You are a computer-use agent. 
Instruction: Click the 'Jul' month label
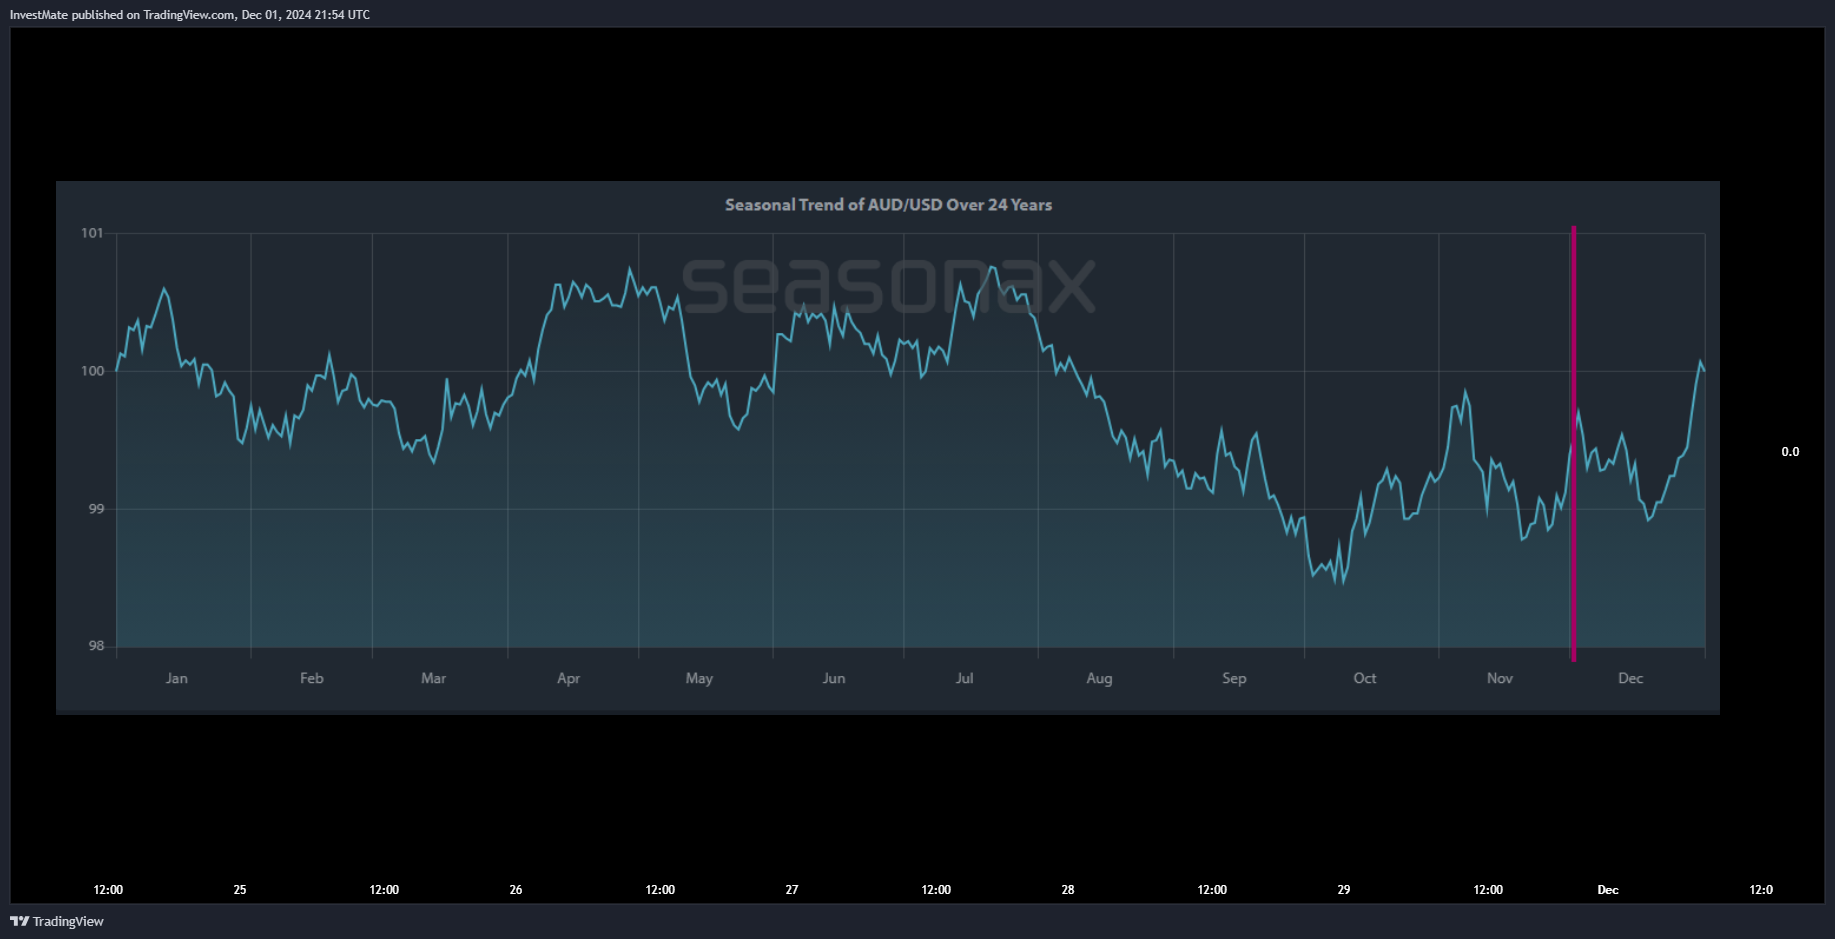pos(964,678)
